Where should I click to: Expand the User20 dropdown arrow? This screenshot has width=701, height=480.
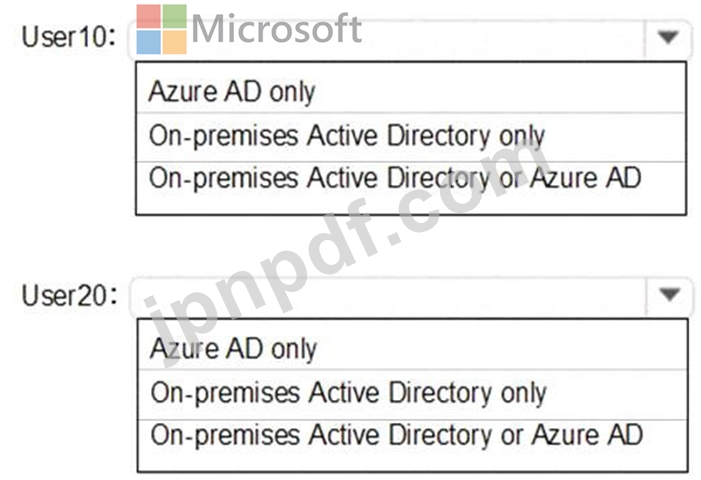669,295
